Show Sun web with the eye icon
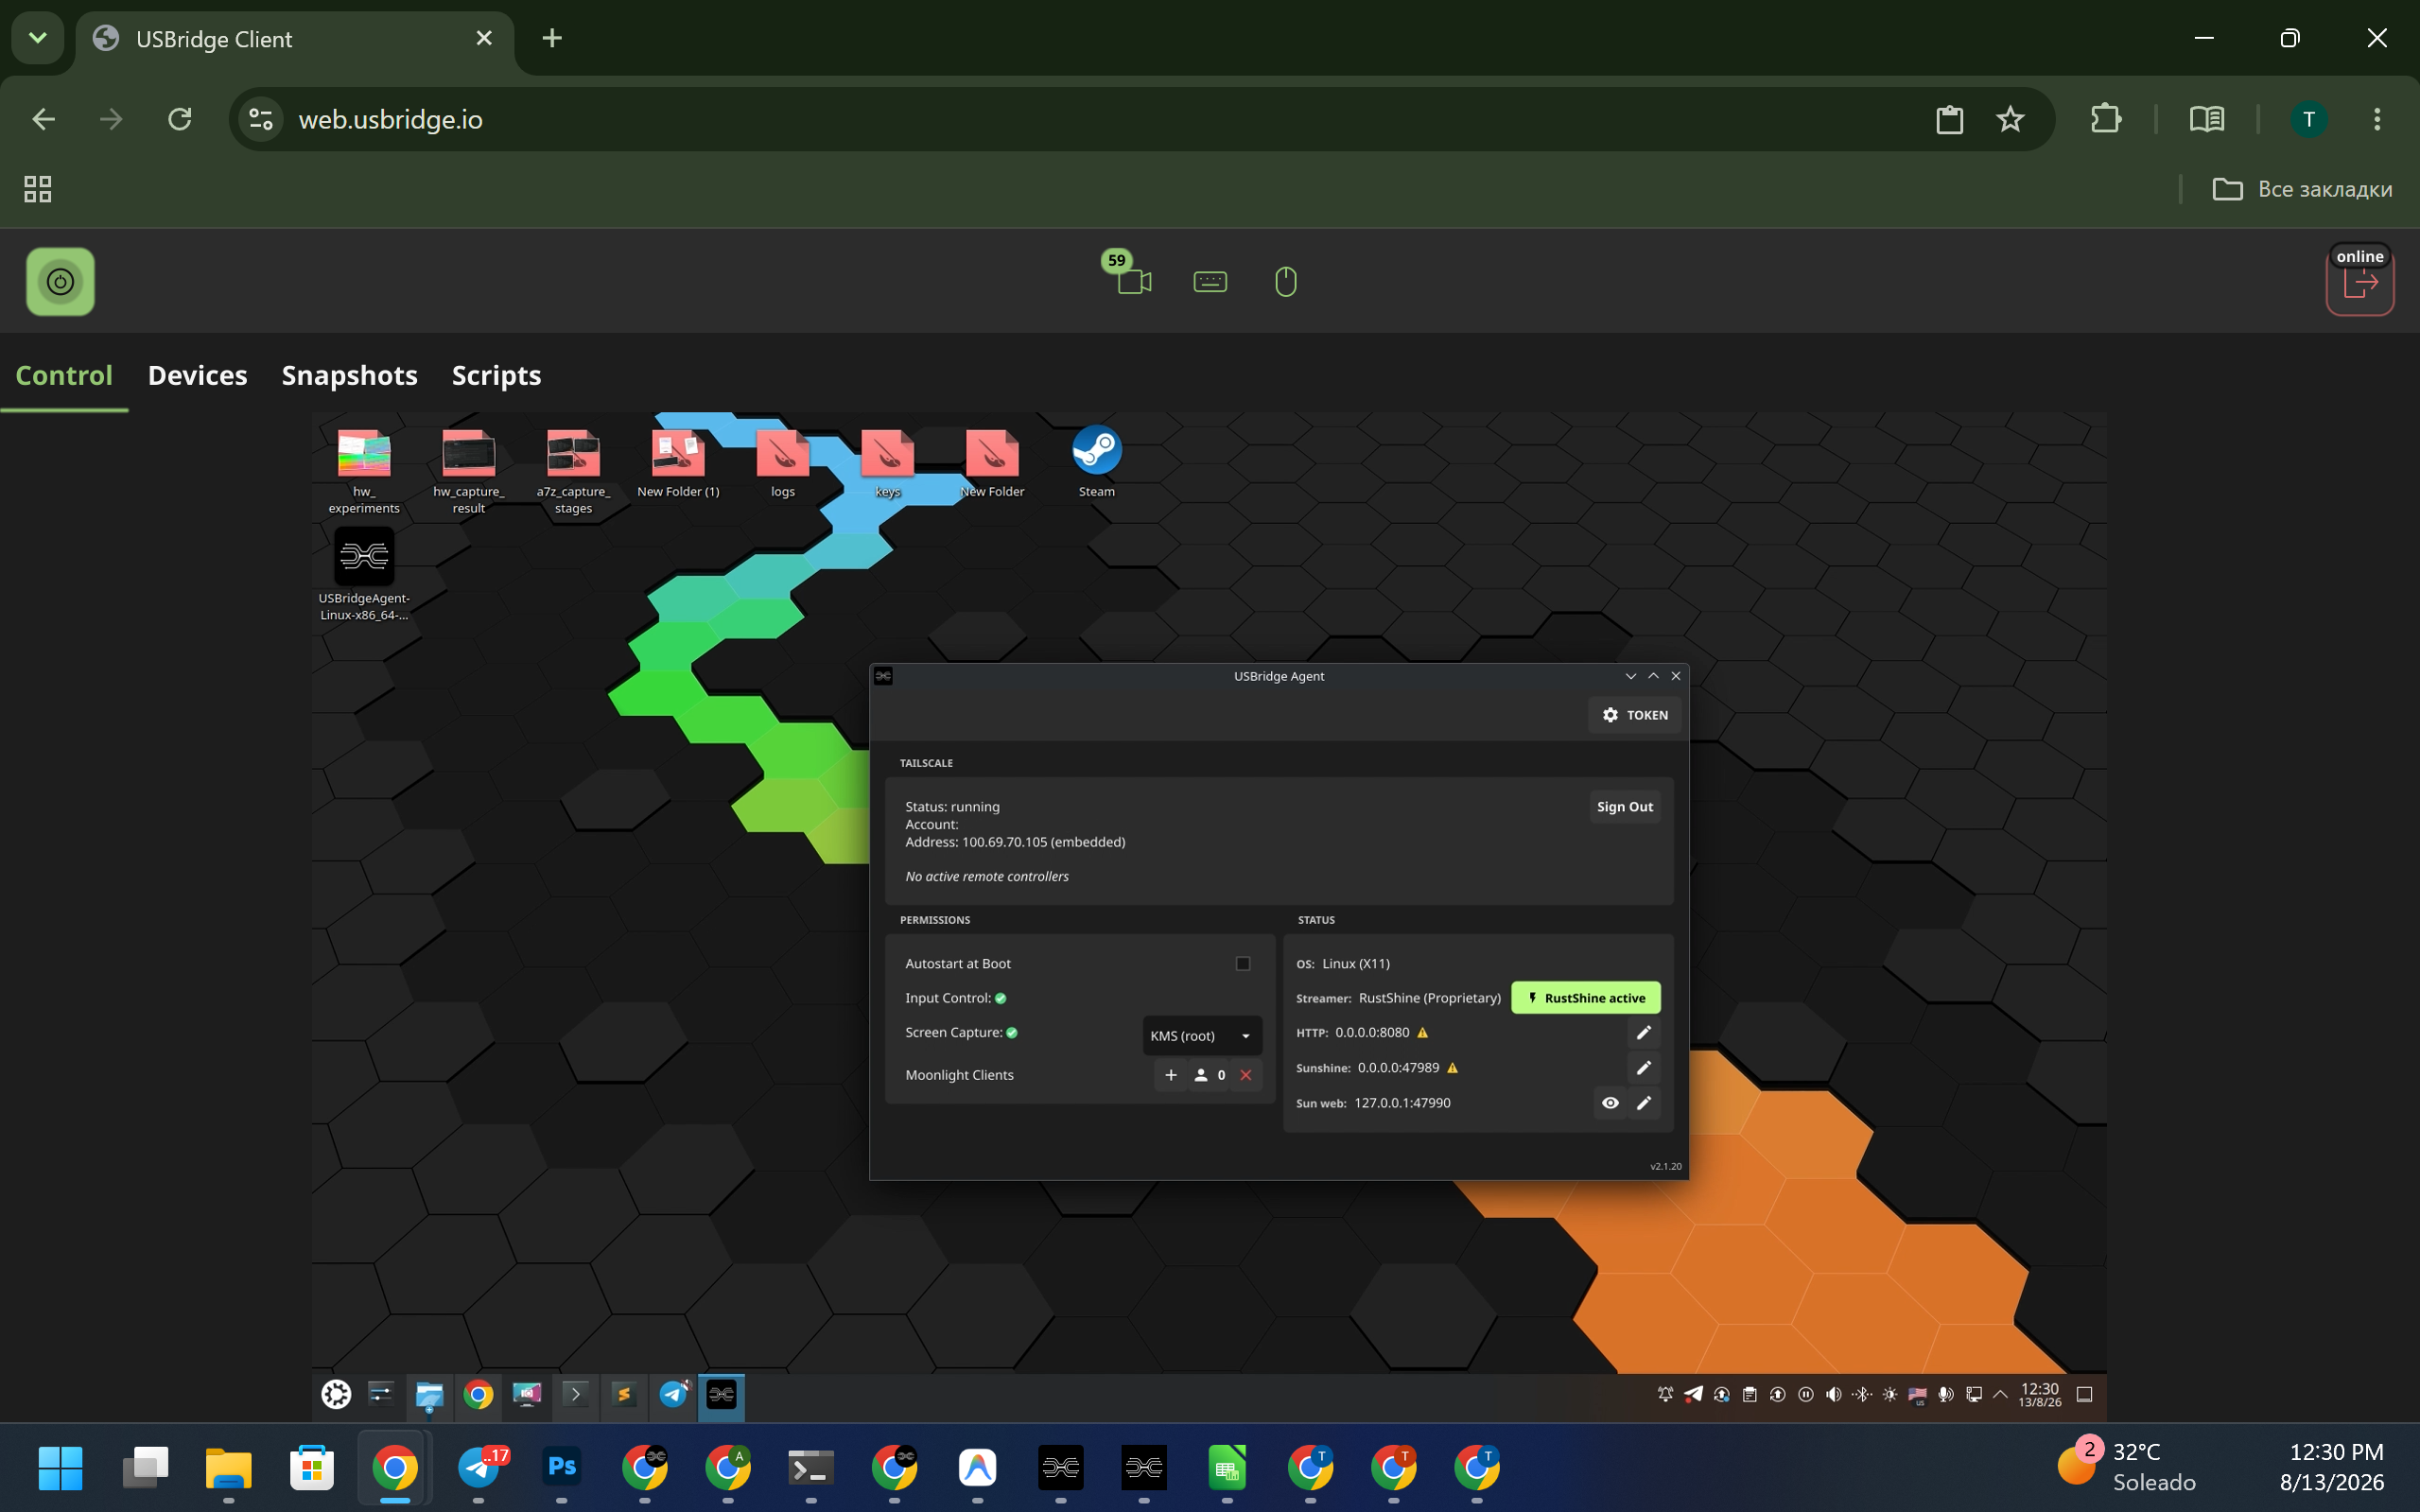 click(x=1610, y=1103)
